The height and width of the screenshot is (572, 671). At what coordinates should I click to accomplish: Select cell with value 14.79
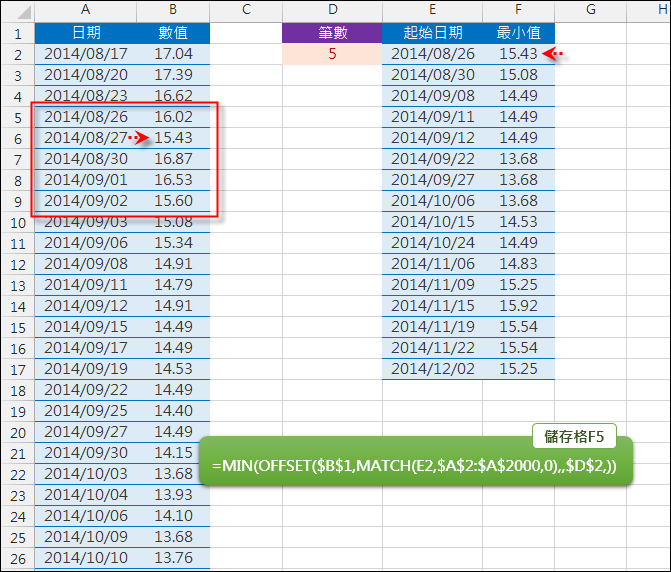coord(173,285)
